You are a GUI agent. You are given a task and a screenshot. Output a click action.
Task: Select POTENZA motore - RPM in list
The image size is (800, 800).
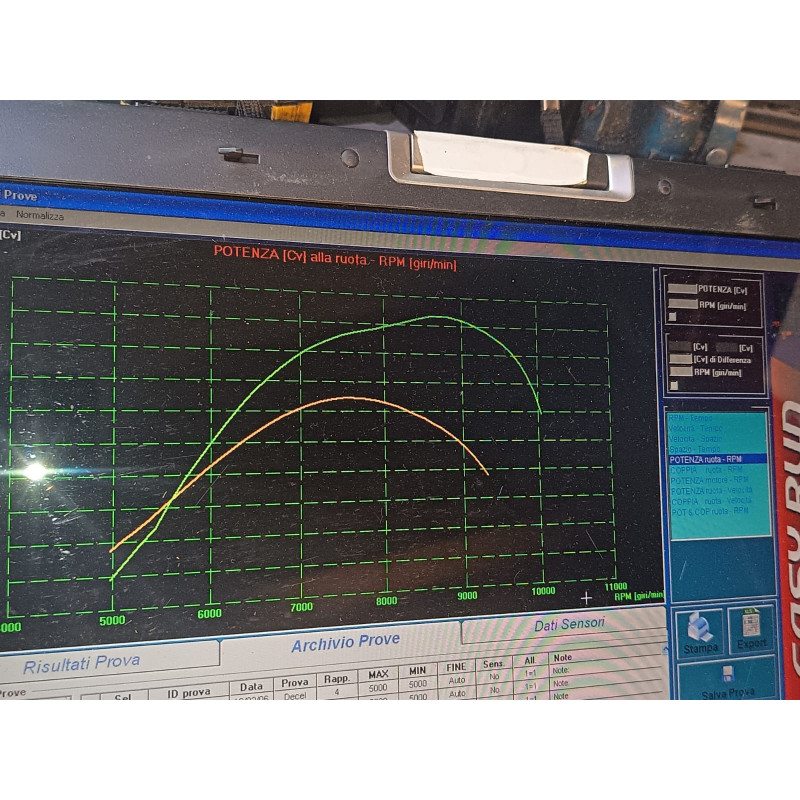(x=709, y=480)
